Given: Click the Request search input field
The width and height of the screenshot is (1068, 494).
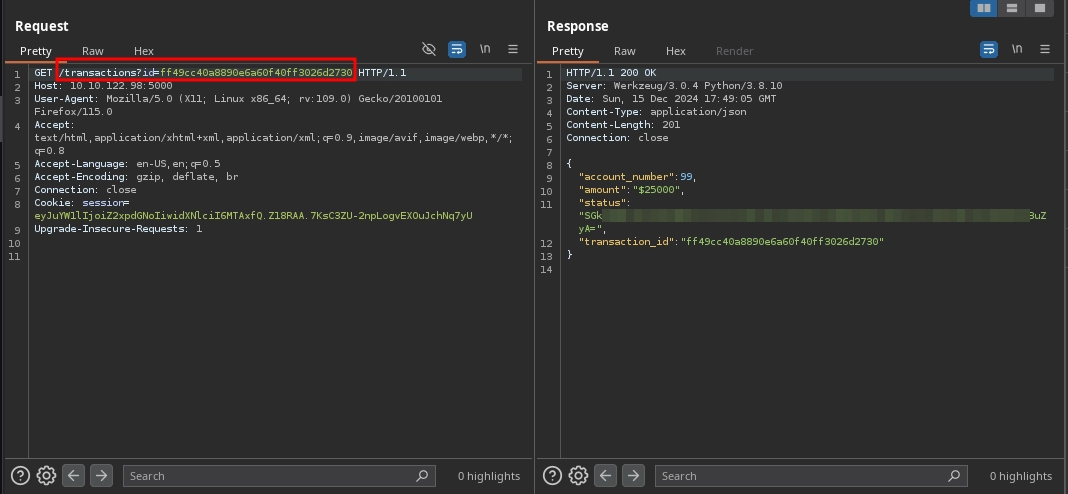Looking at the screenshot, I should (270, 476).
